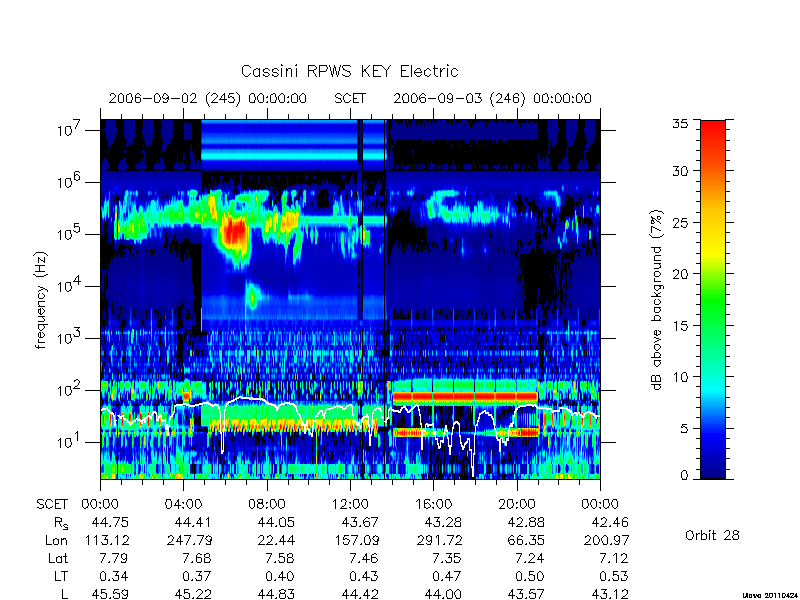Click the '15' color bar tick label

pos(680,326)
